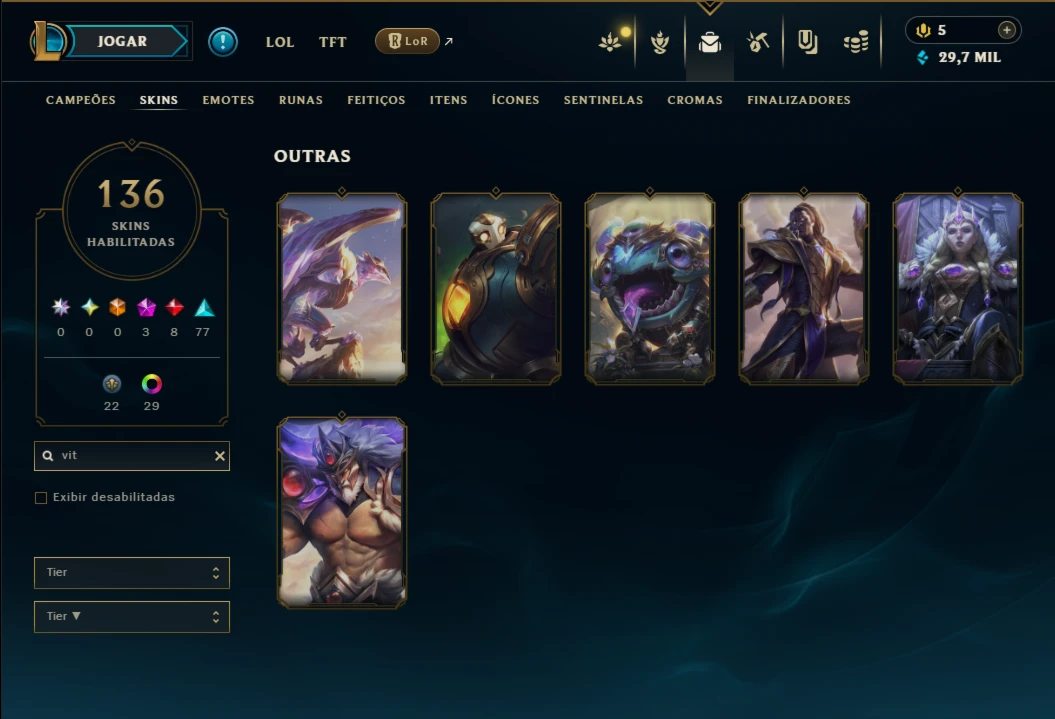Open the notification alert icon
This screenshot has height=719, width=1055.
click(x=223, y=42)
